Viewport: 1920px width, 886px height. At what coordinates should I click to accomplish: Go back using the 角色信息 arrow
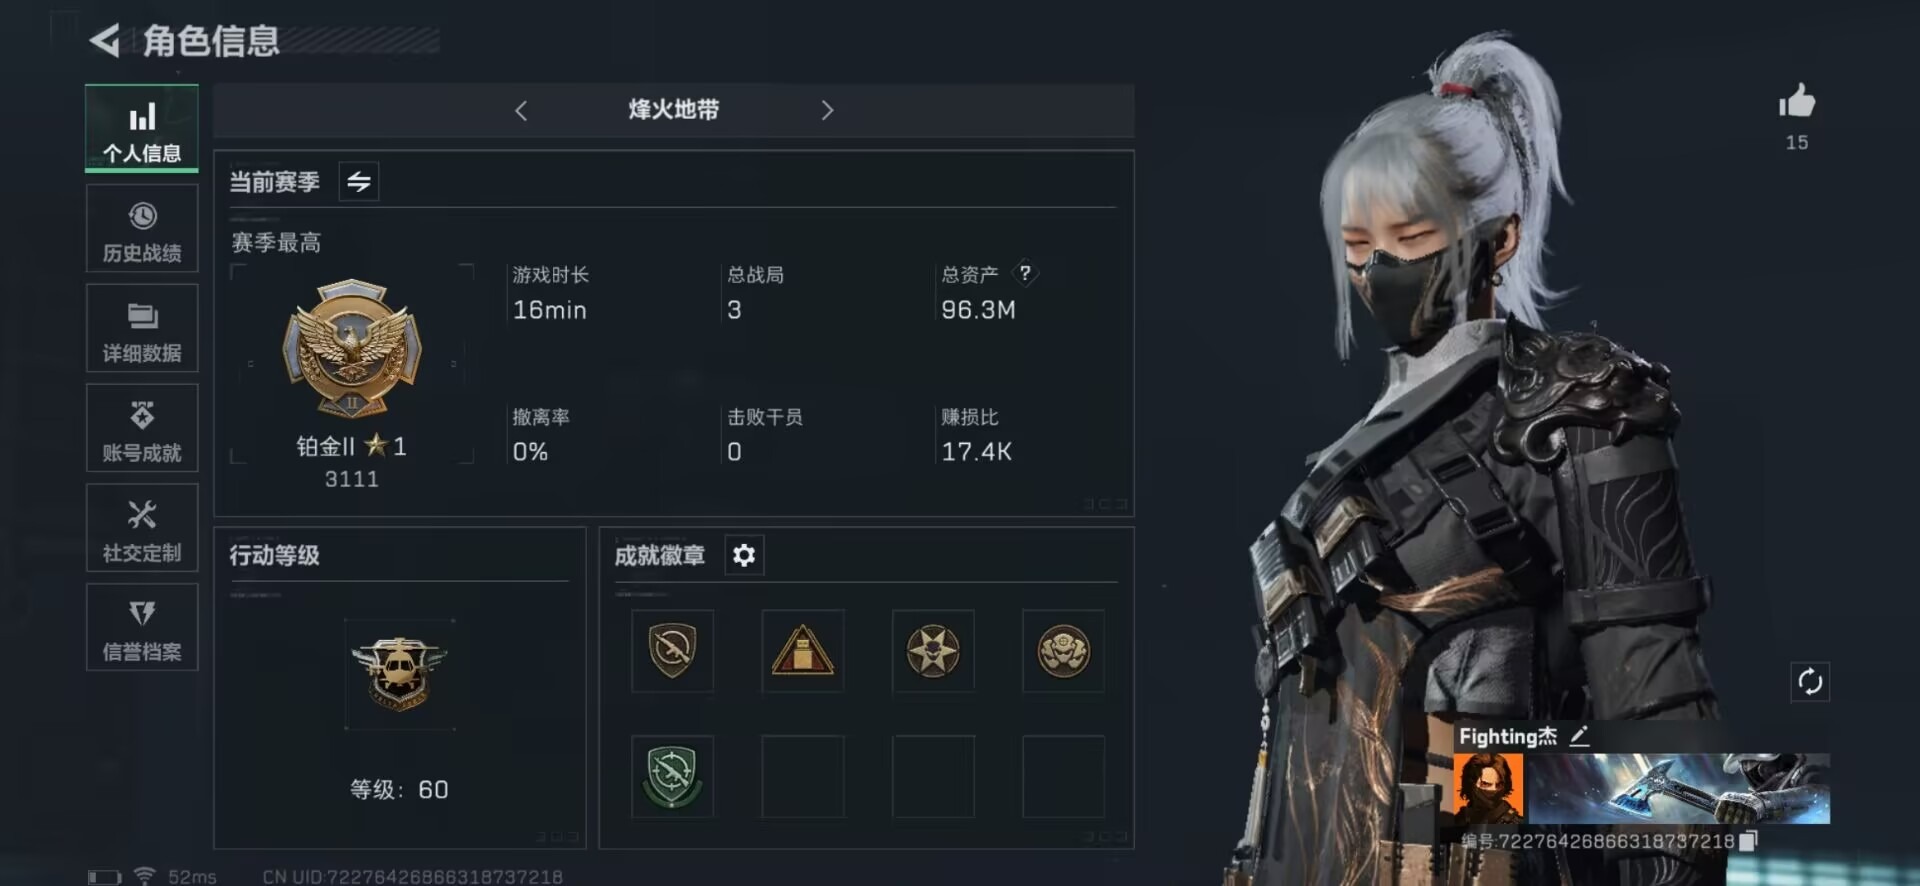(105, 40)
